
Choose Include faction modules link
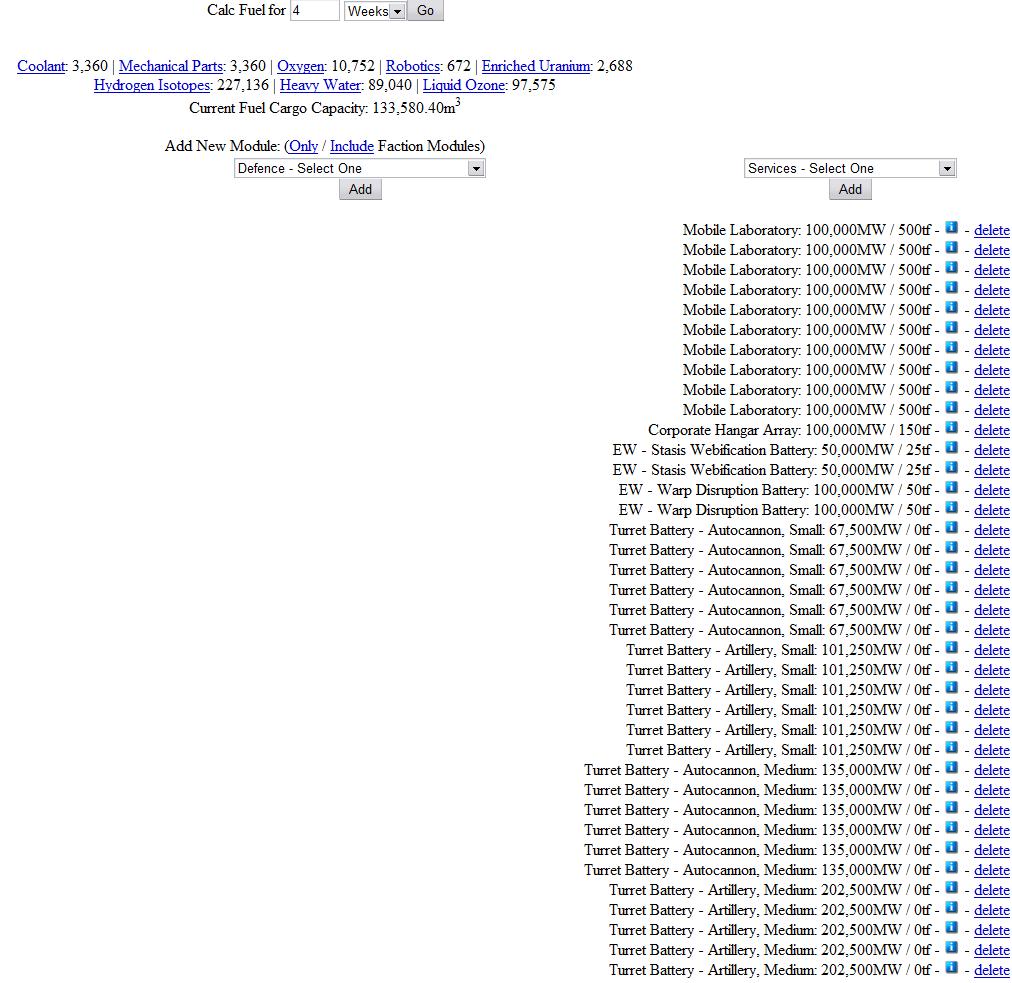[352, 146]
